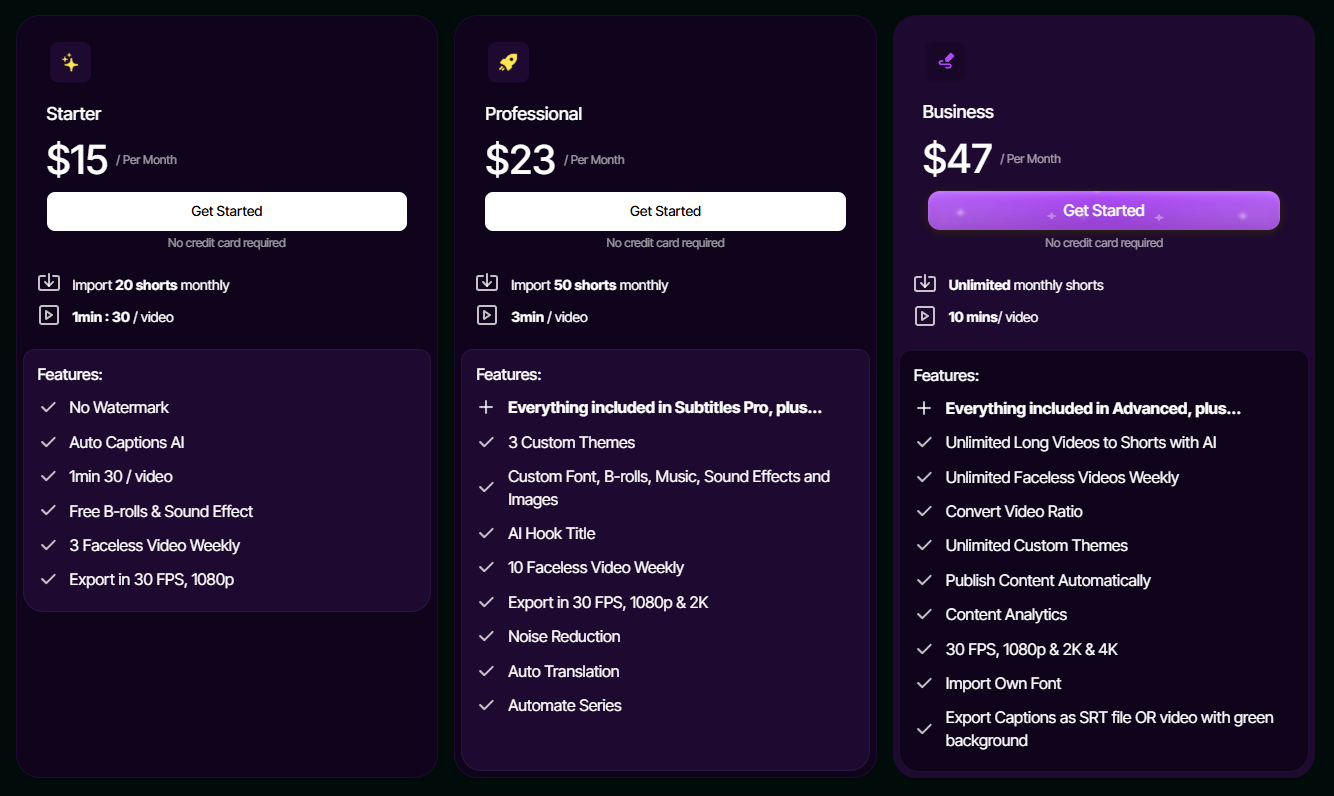Click the $47 Business price

click(x=957, y=159)
